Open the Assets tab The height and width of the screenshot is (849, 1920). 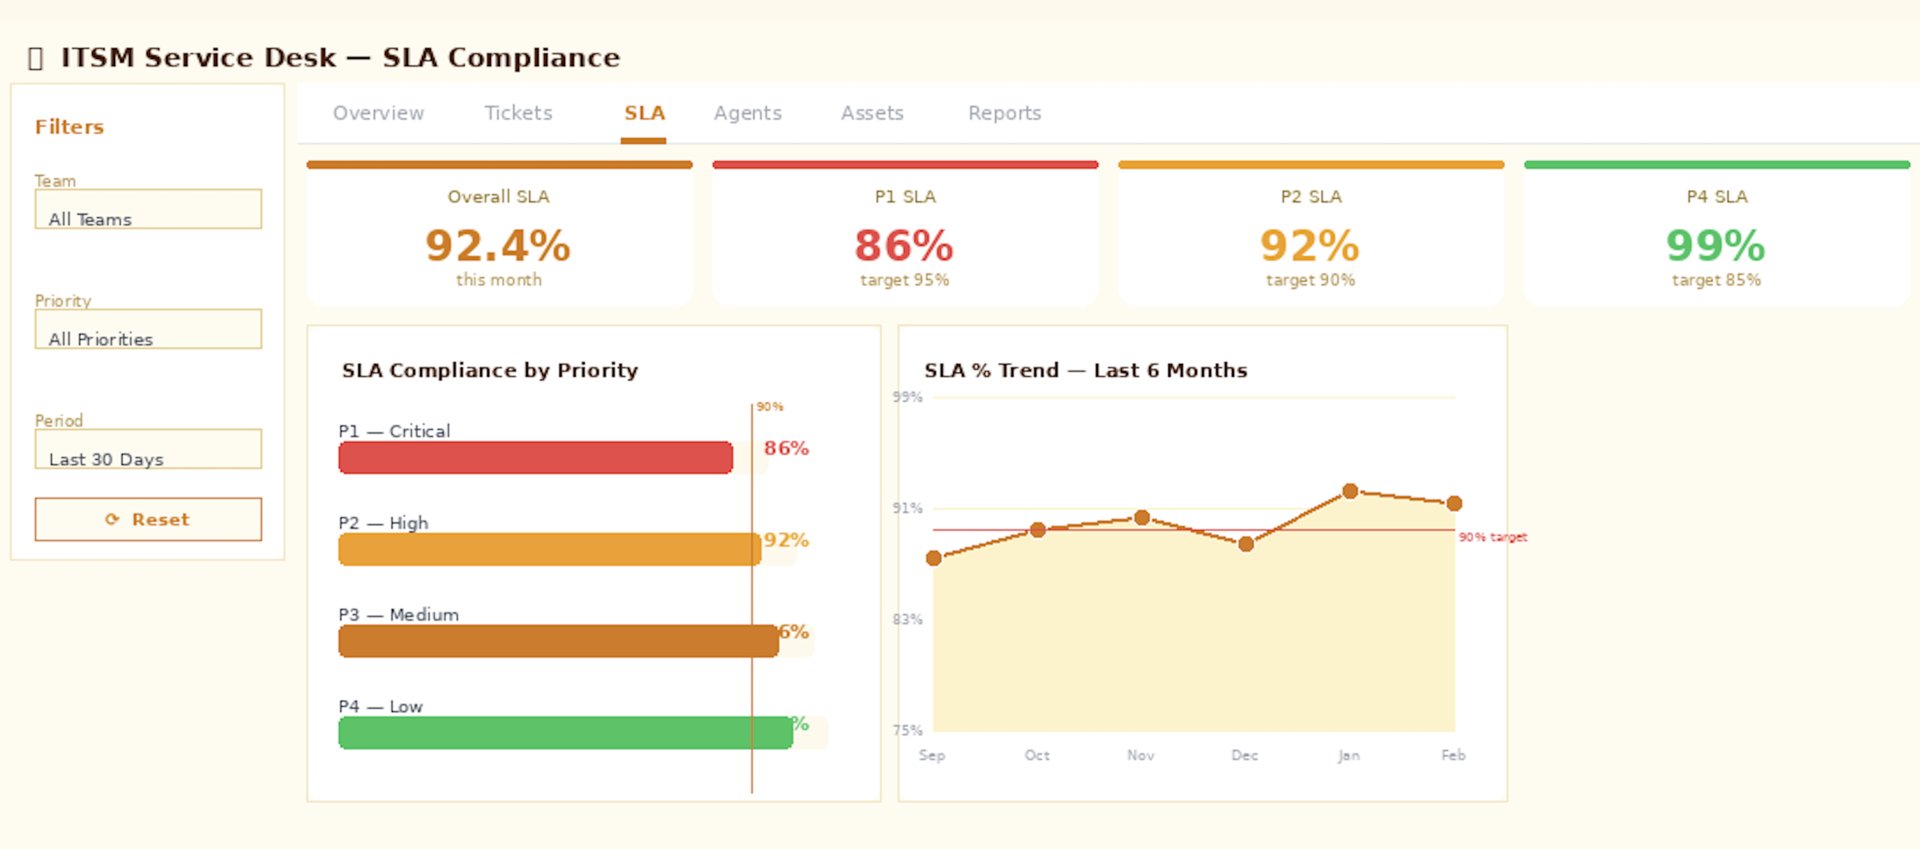tap(872, 113)
